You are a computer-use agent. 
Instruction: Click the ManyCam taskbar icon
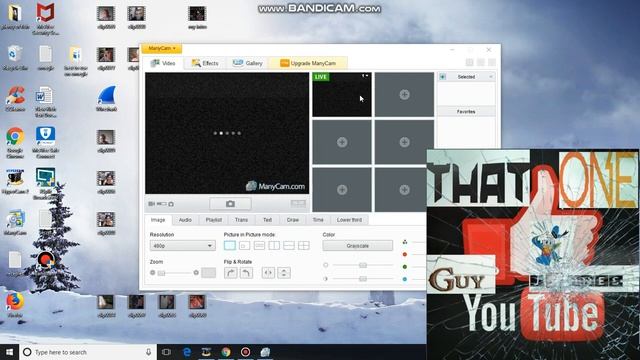tap(265, 352)
